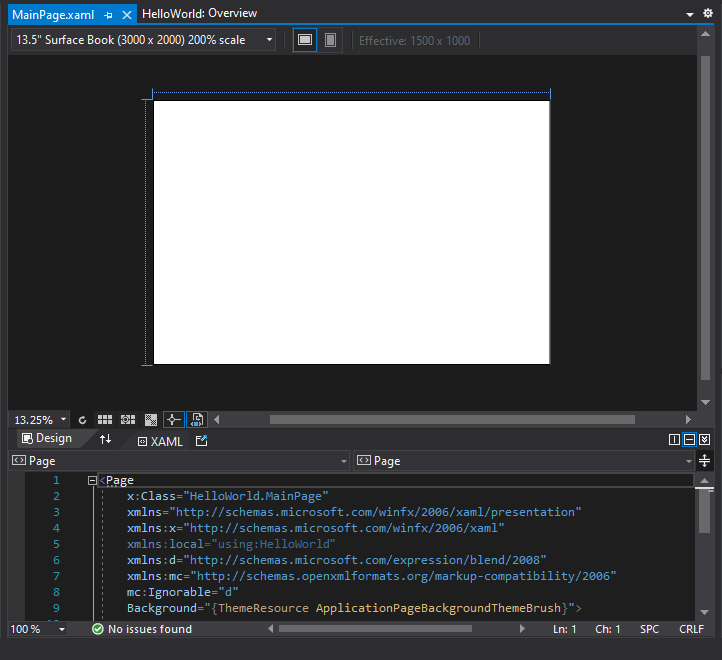
Task: Switch to horizontal split layout
Action: [x=689, y=439]
